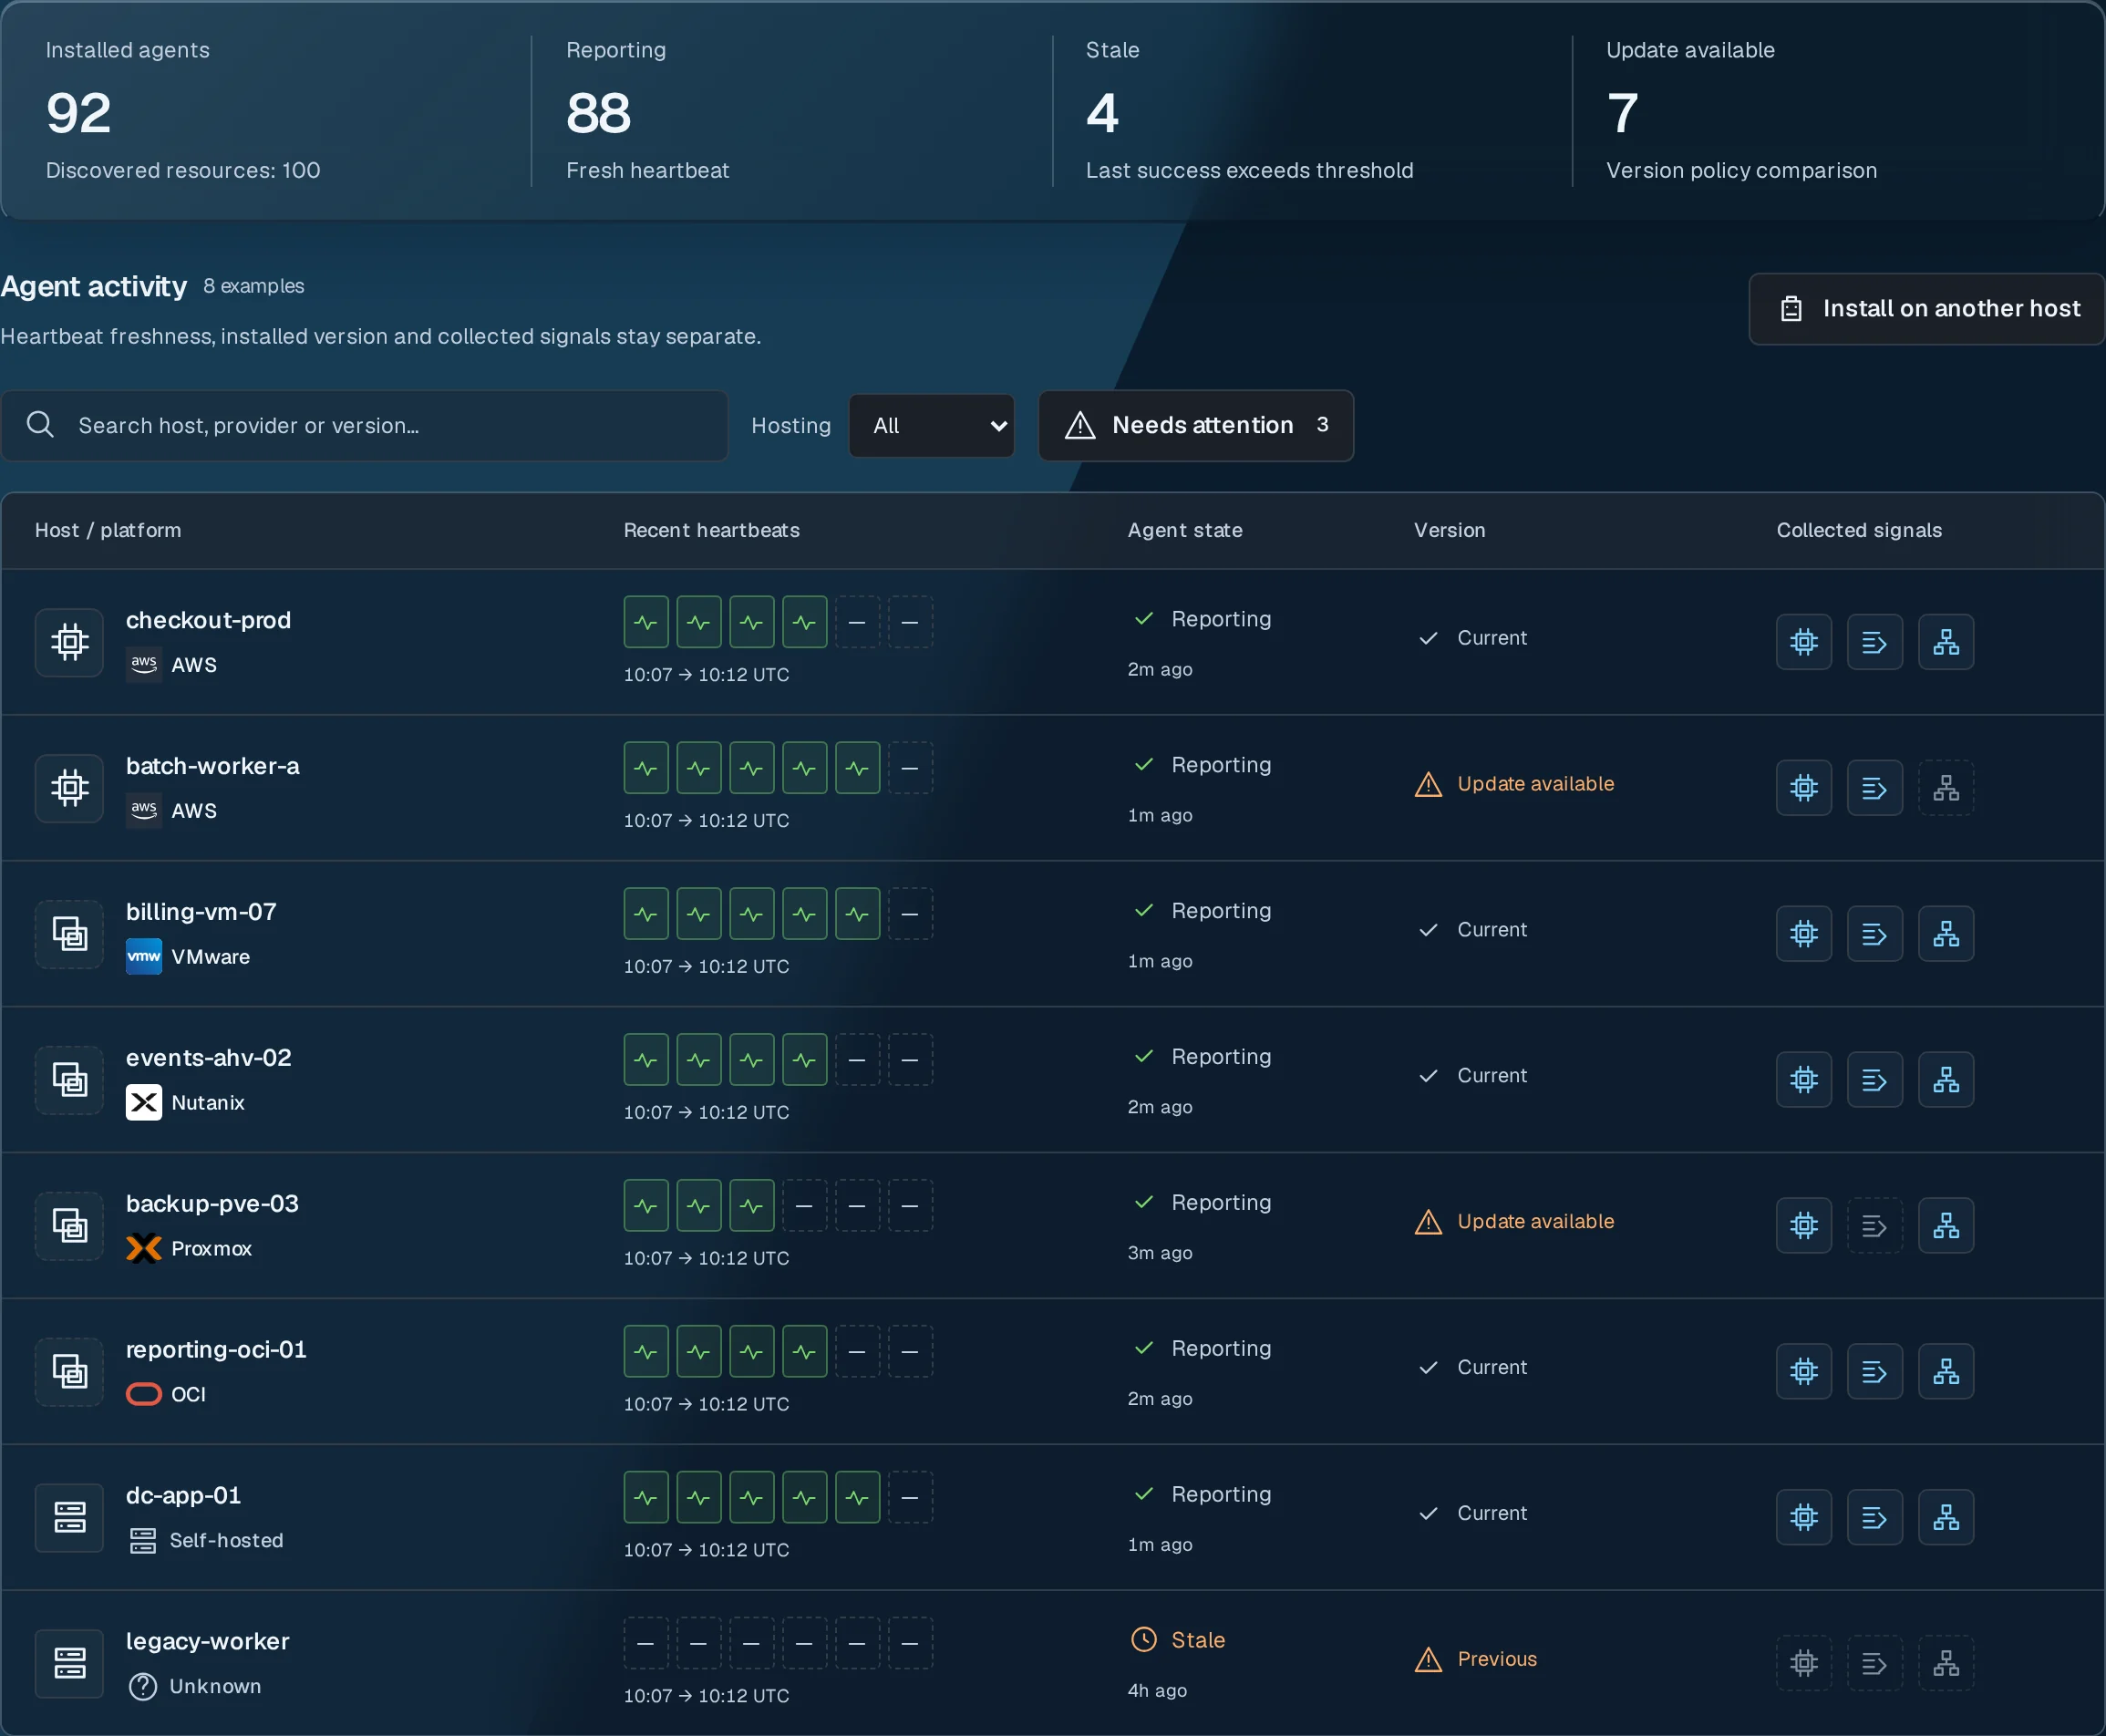The width and height of the screenshot is (2106, 1736).
Task: Open the checkout-prod host name
Action: click(208, 621)
